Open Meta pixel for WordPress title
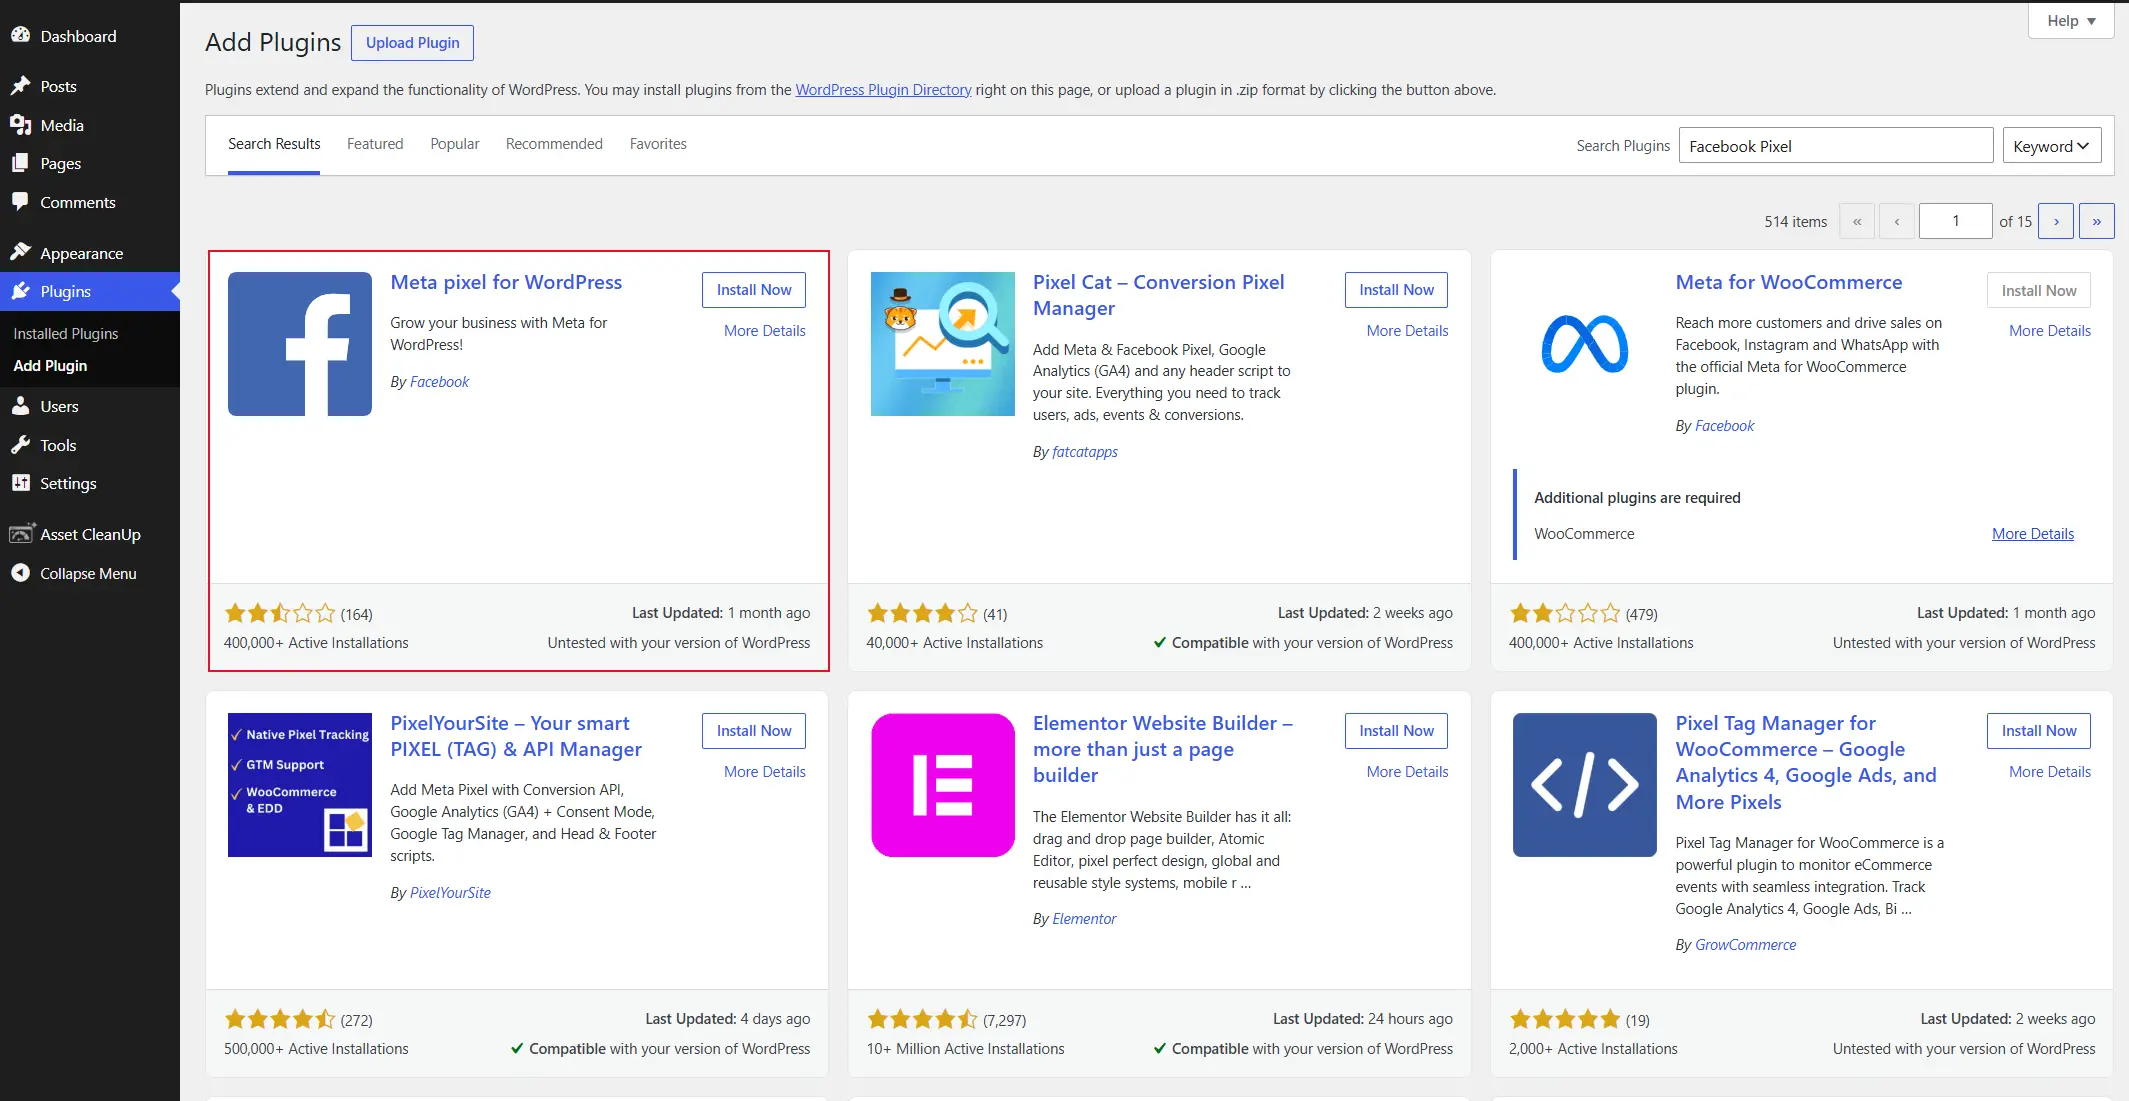Viewport: 2129px width, 1101px height. tap(506, 283)
